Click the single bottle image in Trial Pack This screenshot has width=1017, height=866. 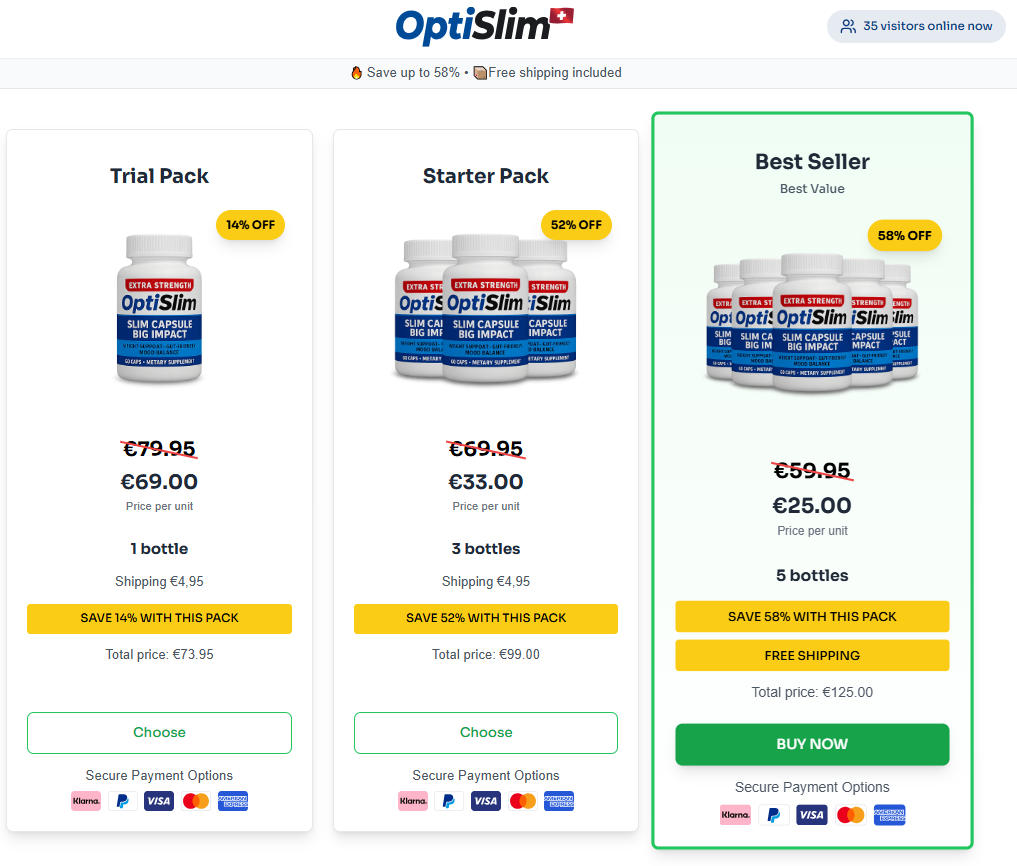(159, 308)
